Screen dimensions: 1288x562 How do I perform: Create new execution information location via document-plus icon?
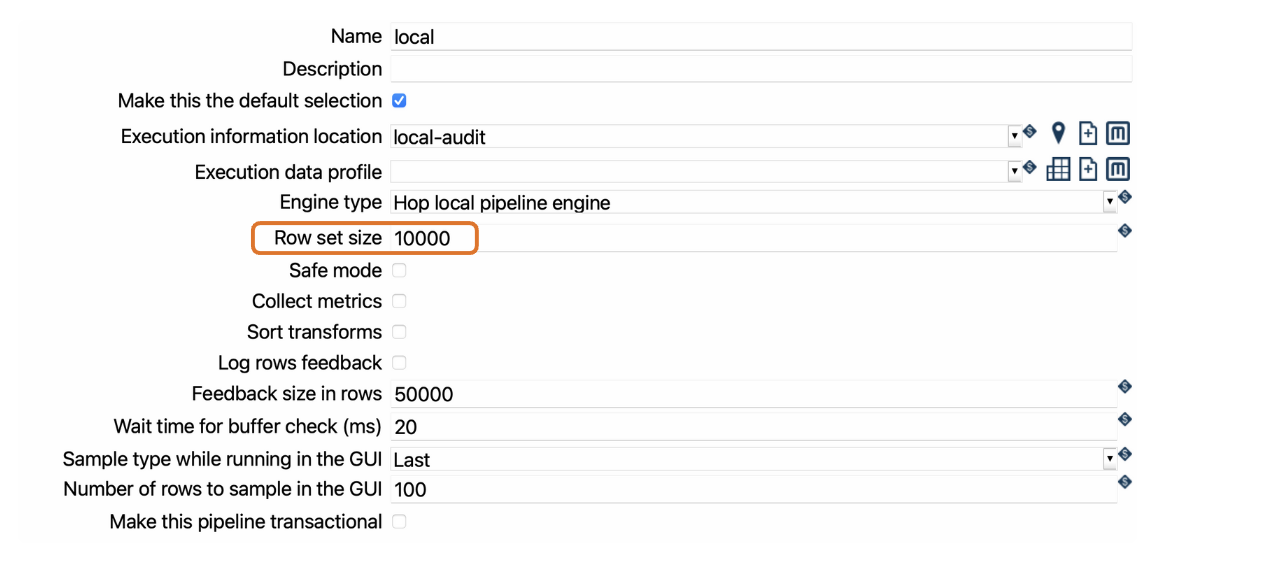coord(1088,134)
